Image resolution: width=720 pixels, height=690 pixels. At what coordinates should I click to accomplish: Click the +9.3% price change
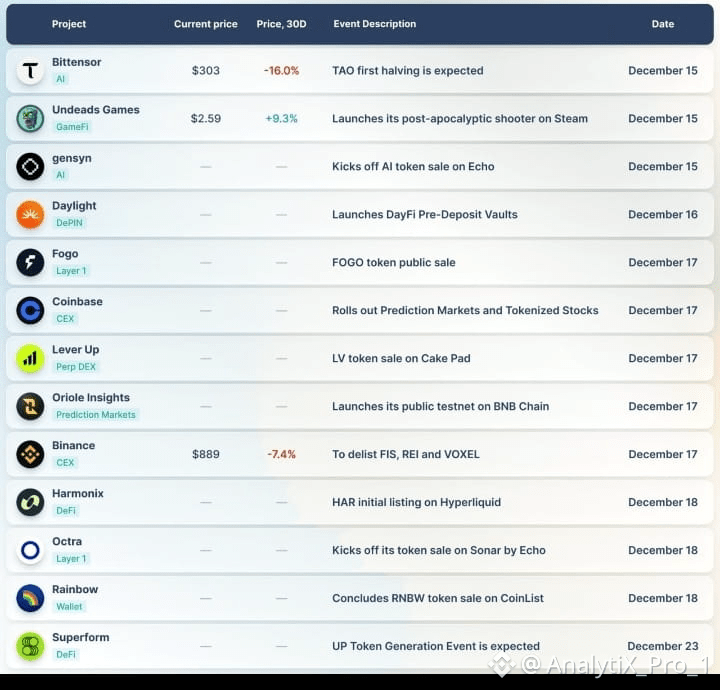tap(281, 118)
